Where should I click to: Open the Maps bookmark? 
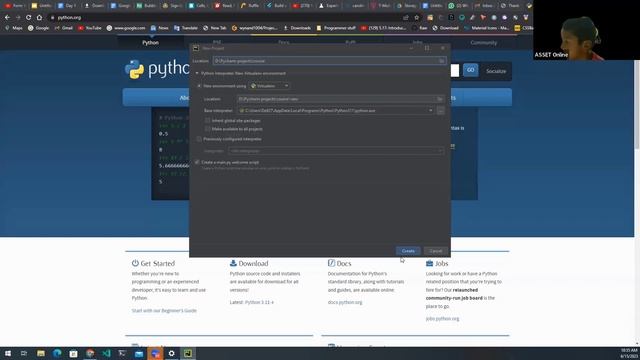(13, 28)
